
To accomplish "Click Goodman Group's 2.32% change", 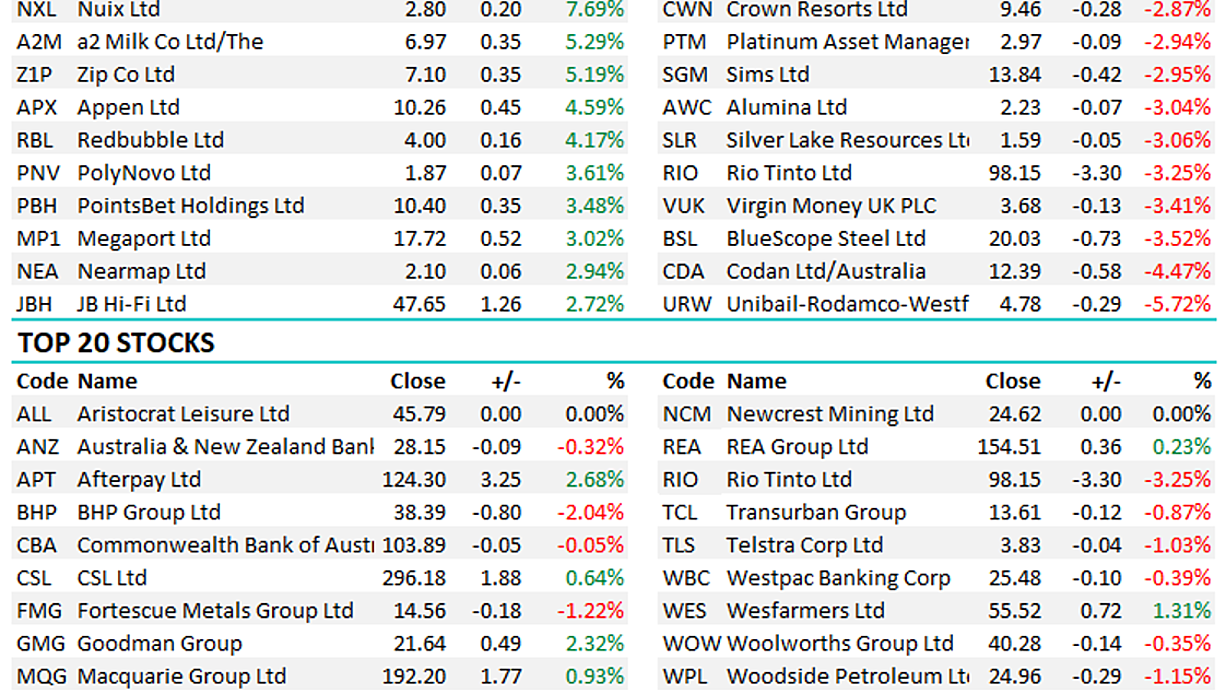I will click(x=594, y=644).
